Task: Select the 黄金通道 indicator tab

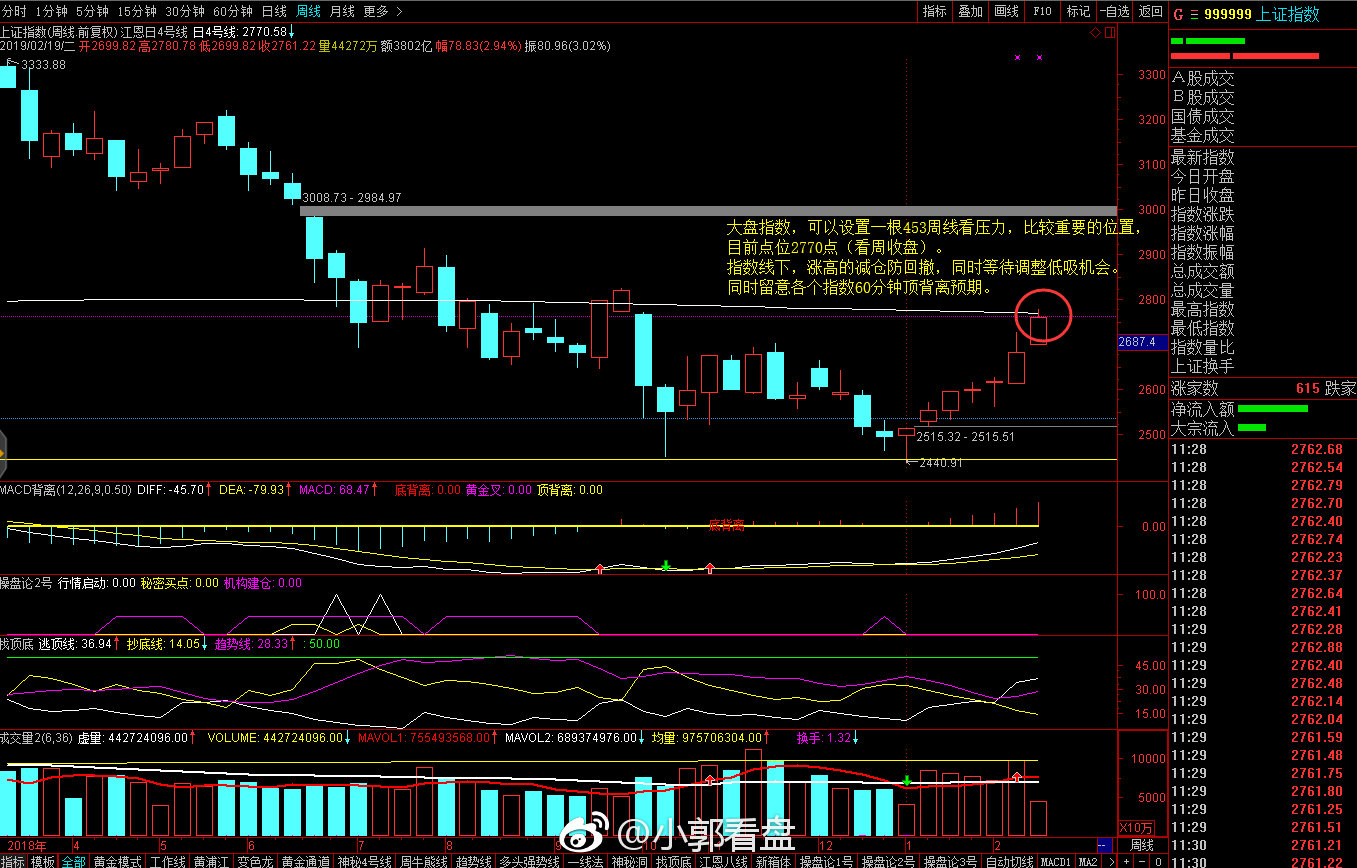Action: tap(305, 861)
